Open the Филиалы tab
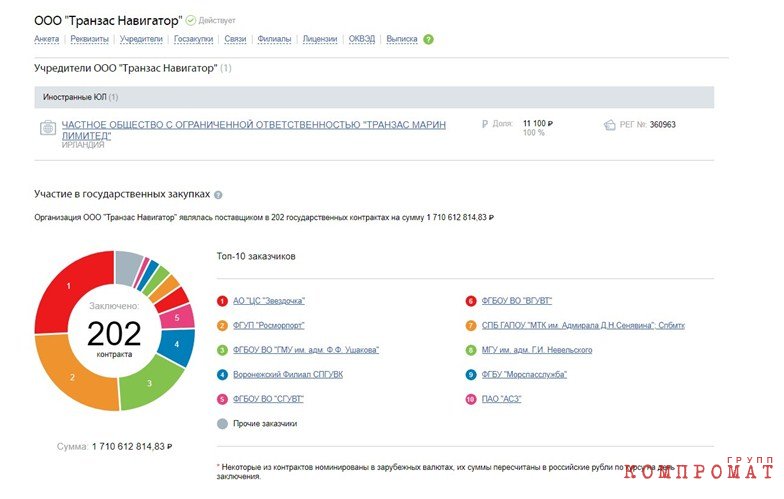 coord(274,39)
